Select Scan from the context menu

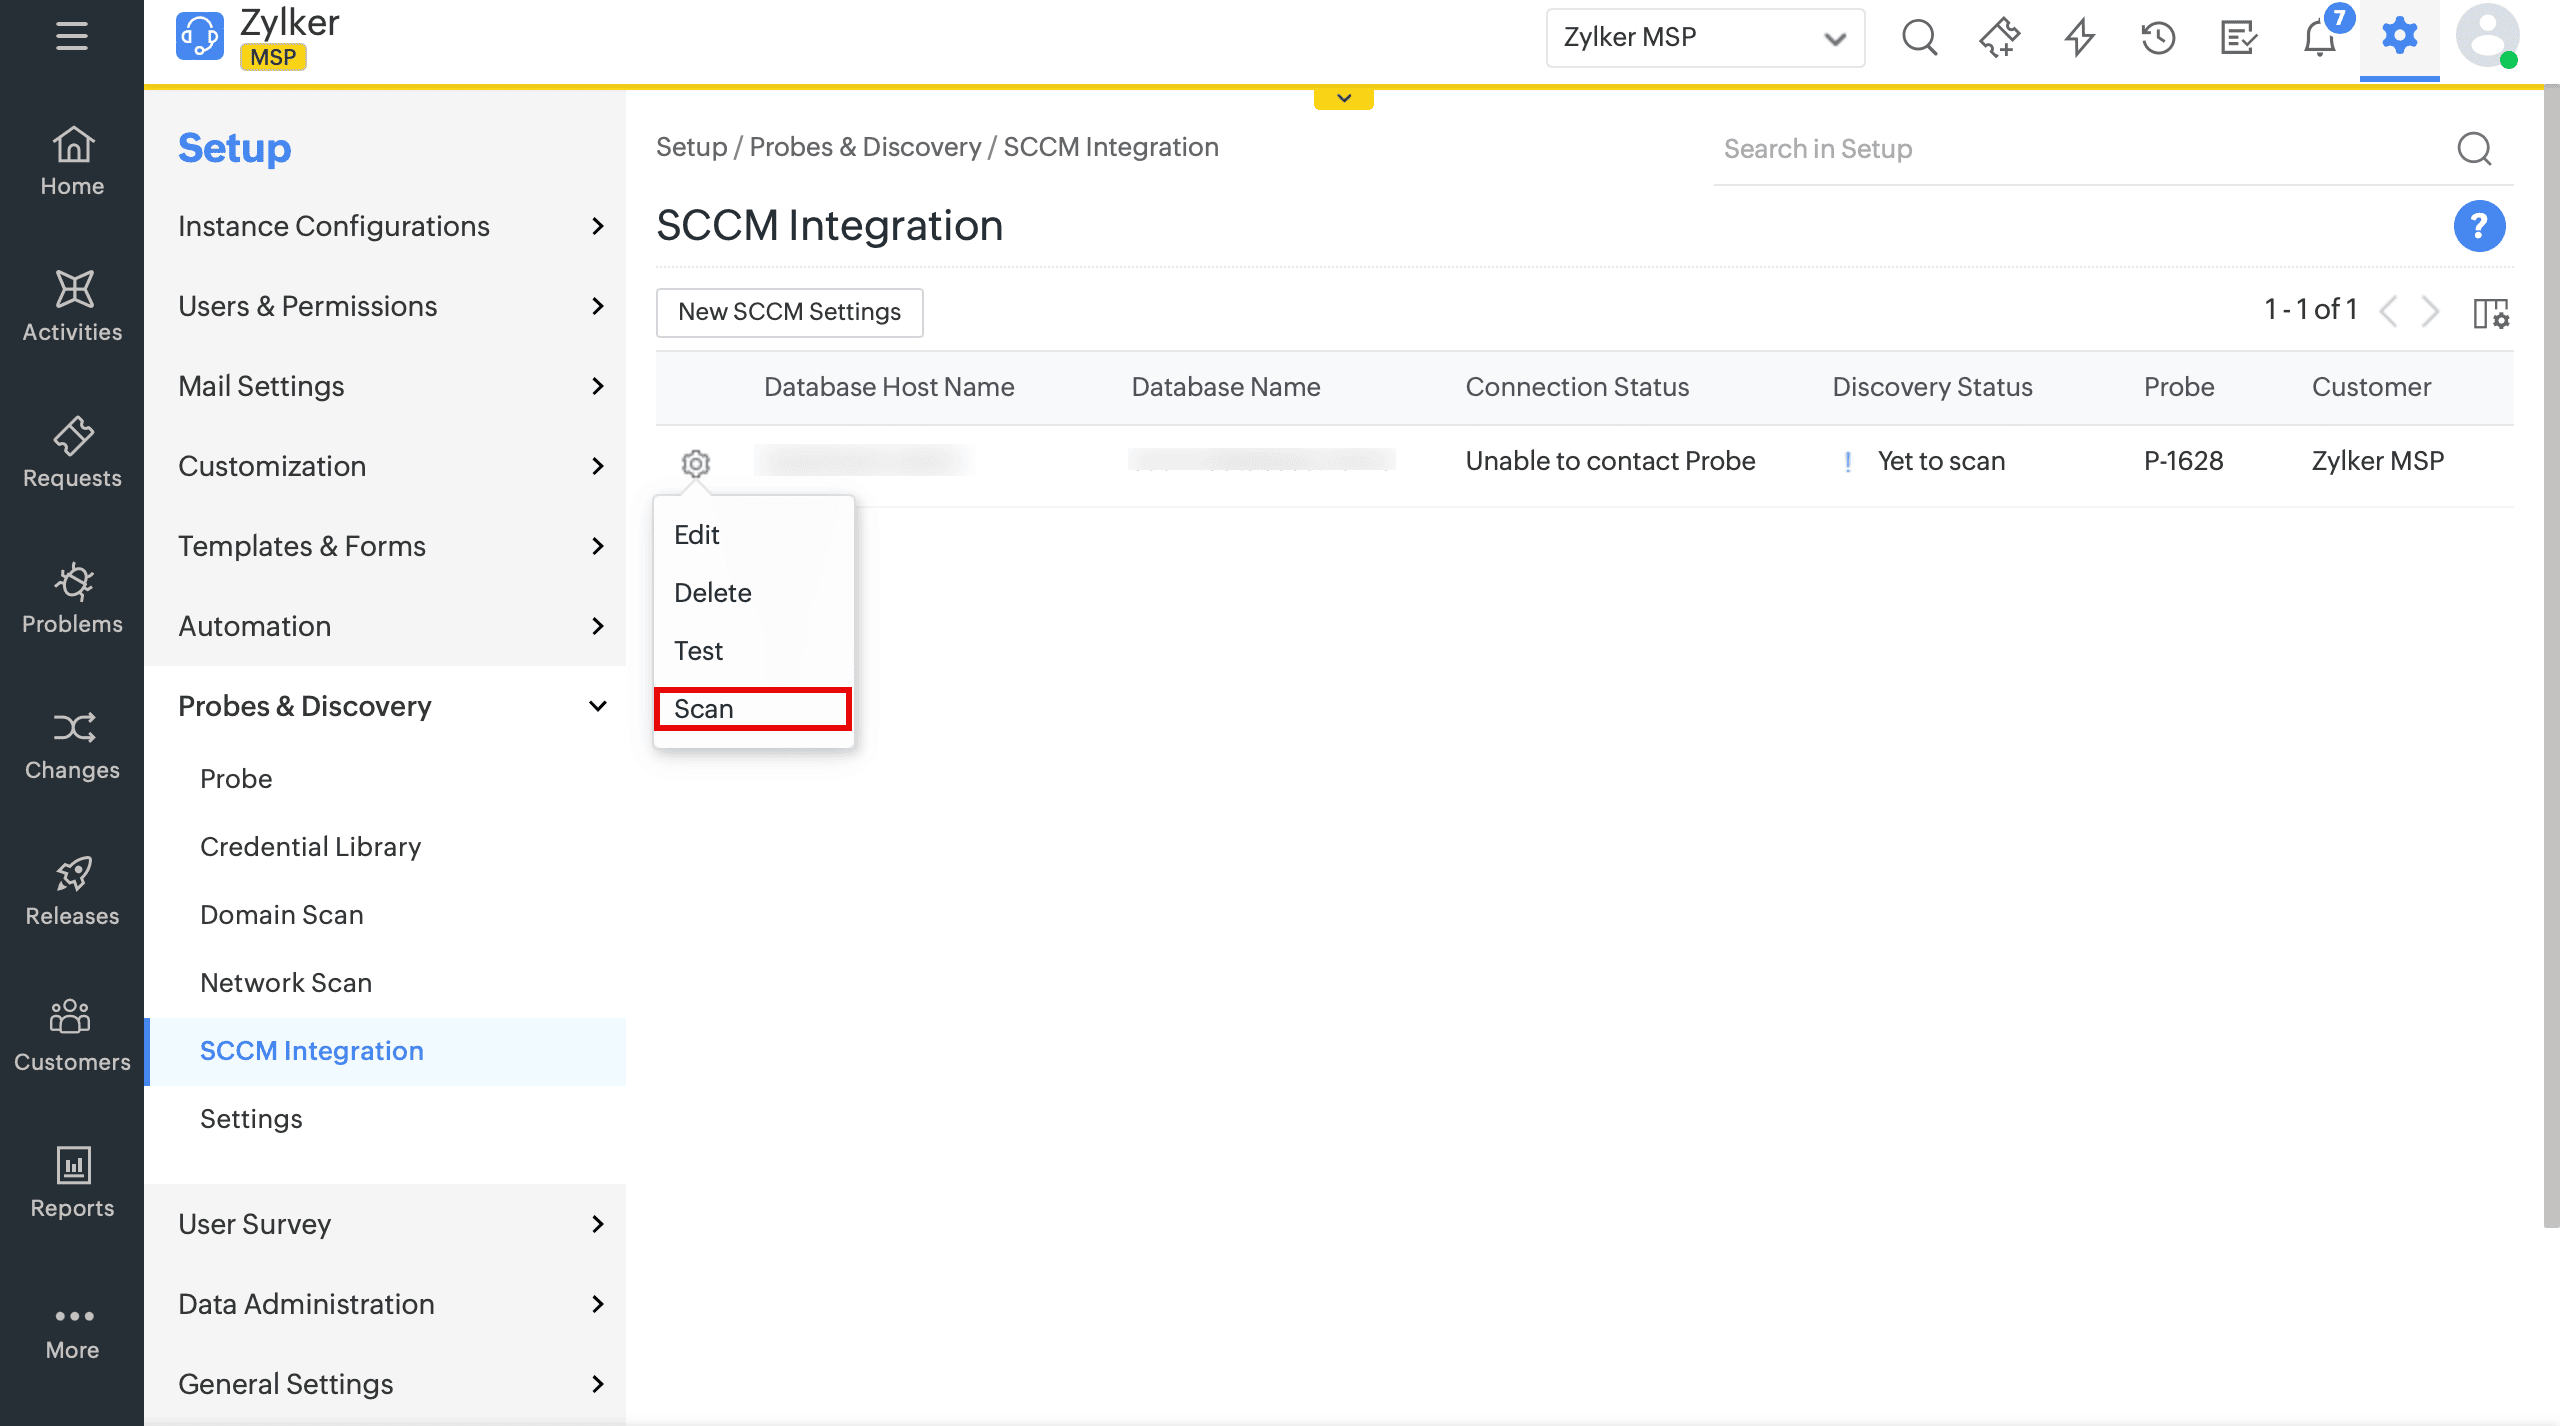tap(752, 709)
